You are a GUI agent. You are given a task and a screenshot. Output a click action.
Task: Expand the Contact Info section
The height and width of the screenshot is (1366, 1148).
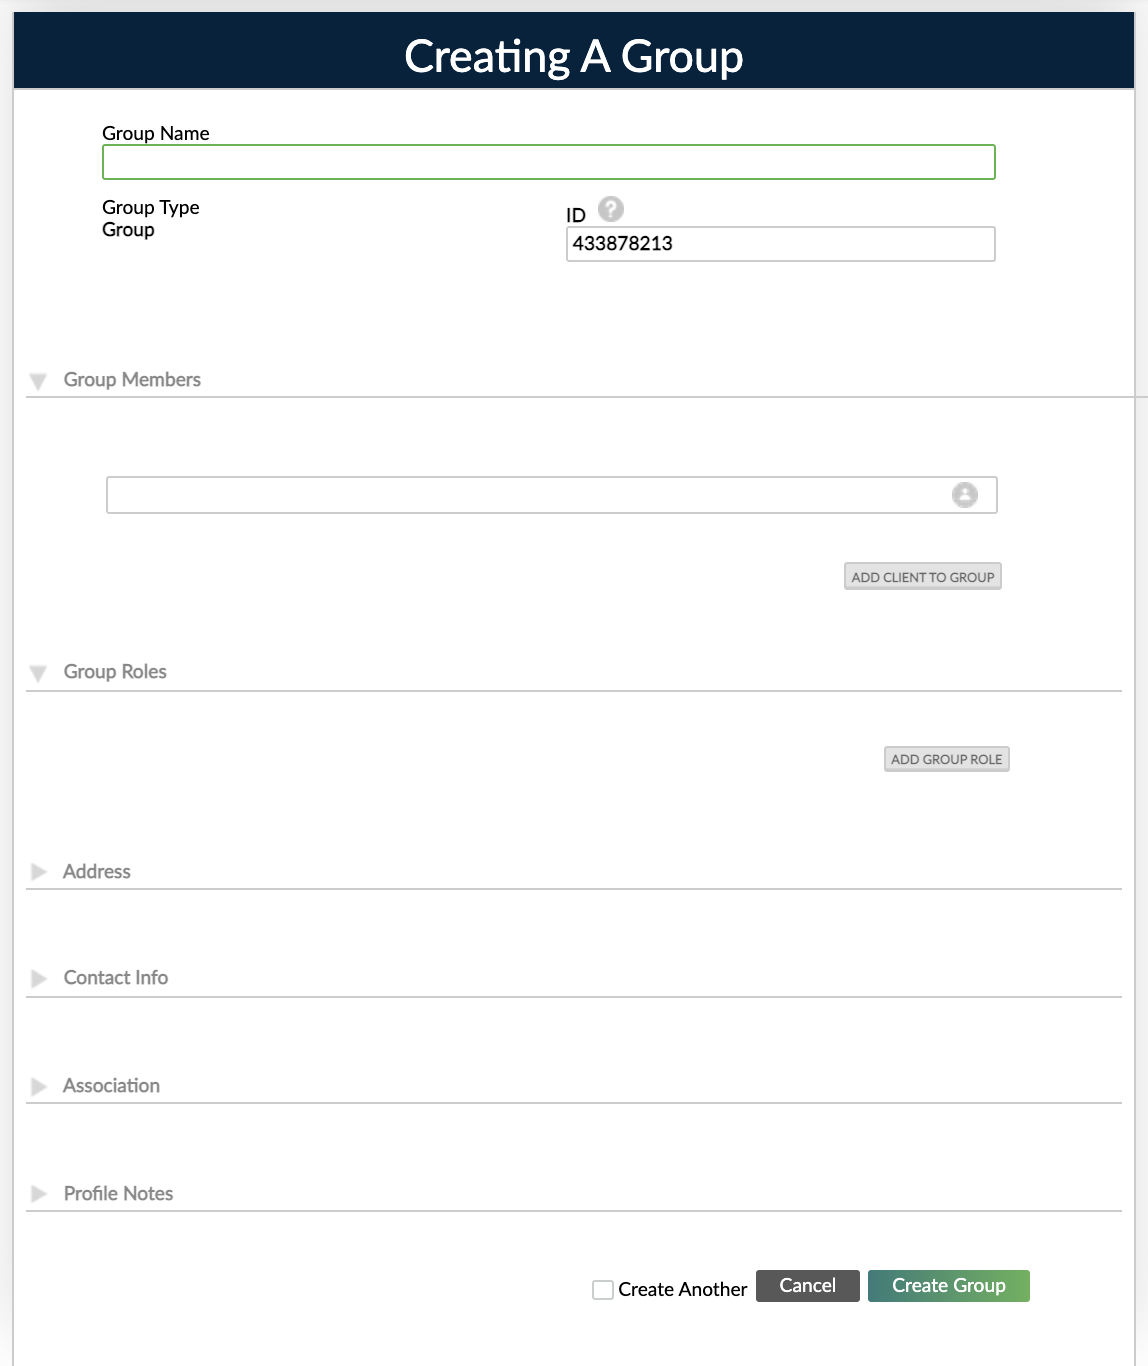tap(39, 978)
